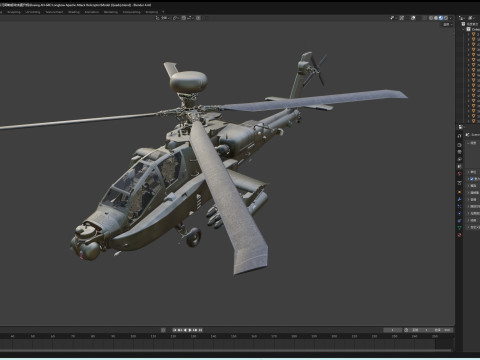
Task: Switch to rendered viewport shading
Action: 446,18
